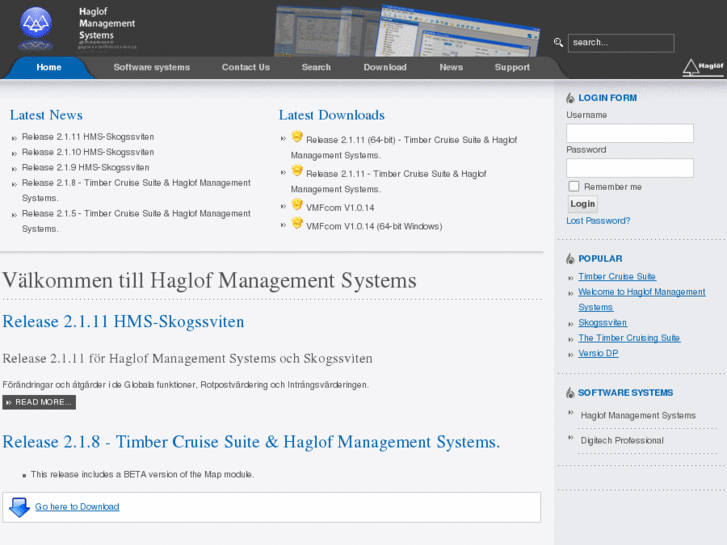Click download icon for Release 2.1.11 (64-bit)

[x=297, y=137]
